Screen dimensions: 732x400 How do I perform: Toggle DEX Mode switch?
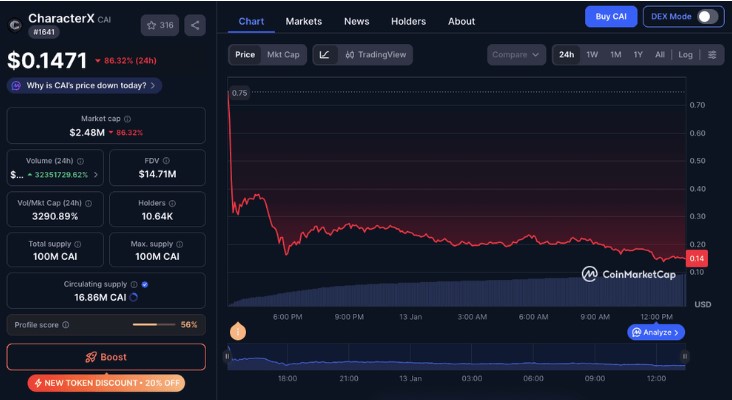pyautogui.click(x=708, y=17)
